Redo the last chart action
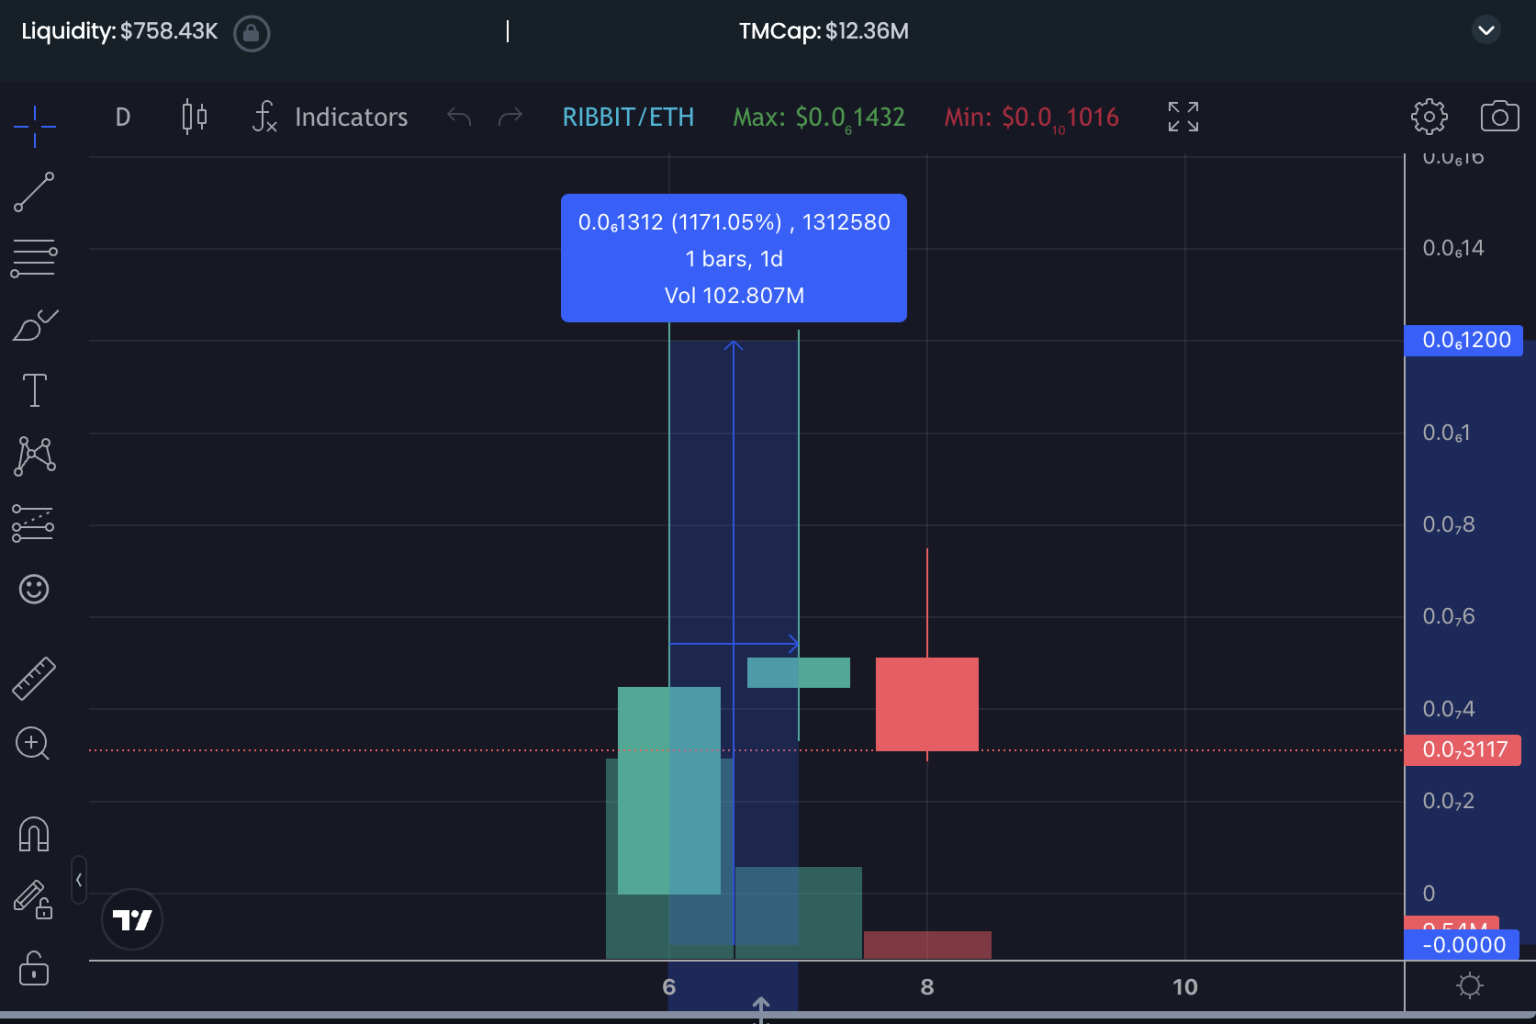 510,117
